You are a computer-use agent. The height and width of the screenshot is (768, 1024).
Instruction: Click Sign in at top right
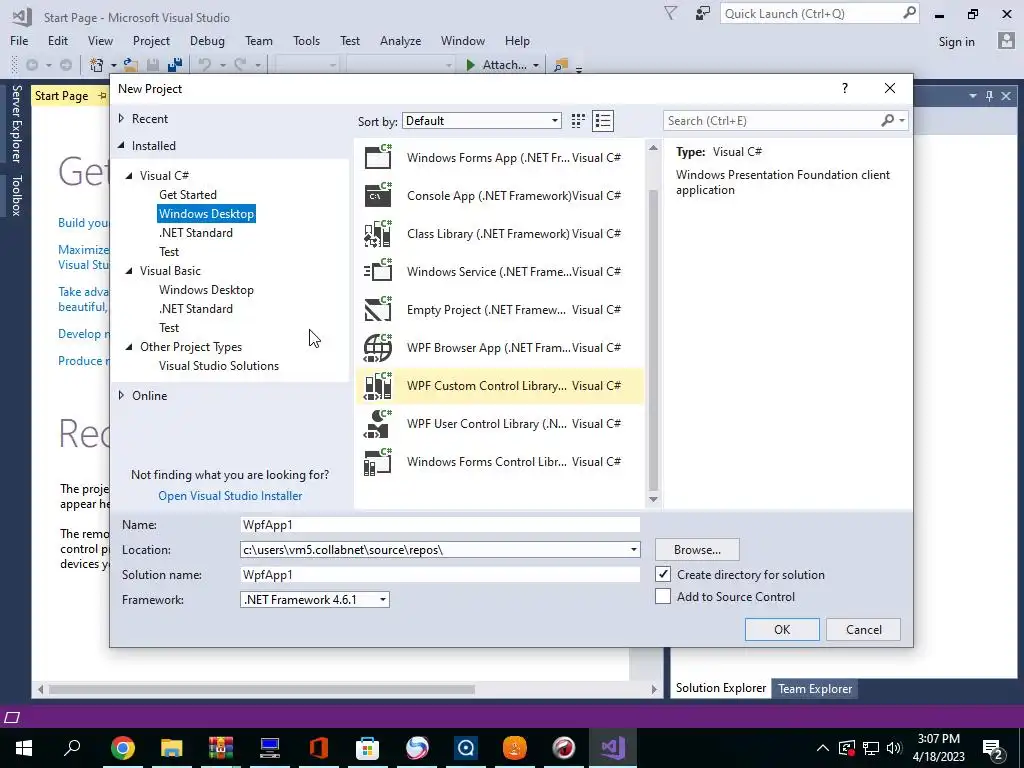point(956,42)
